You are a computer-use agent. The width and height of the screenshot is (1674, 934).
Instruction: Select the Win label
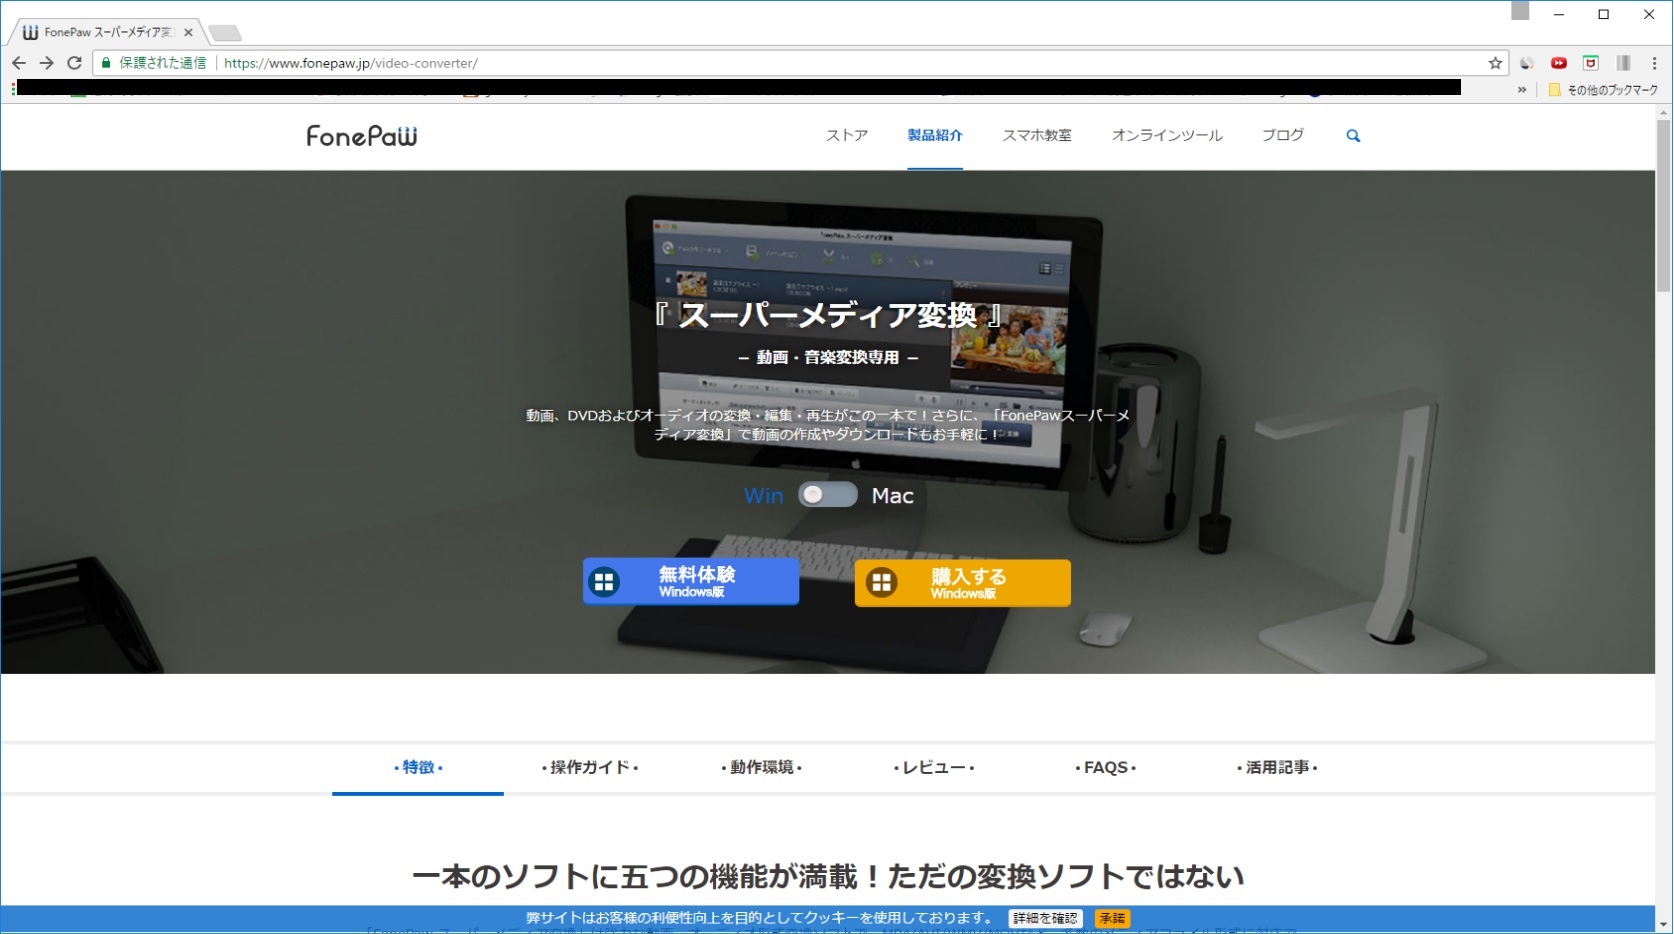[x=763, y=496]
